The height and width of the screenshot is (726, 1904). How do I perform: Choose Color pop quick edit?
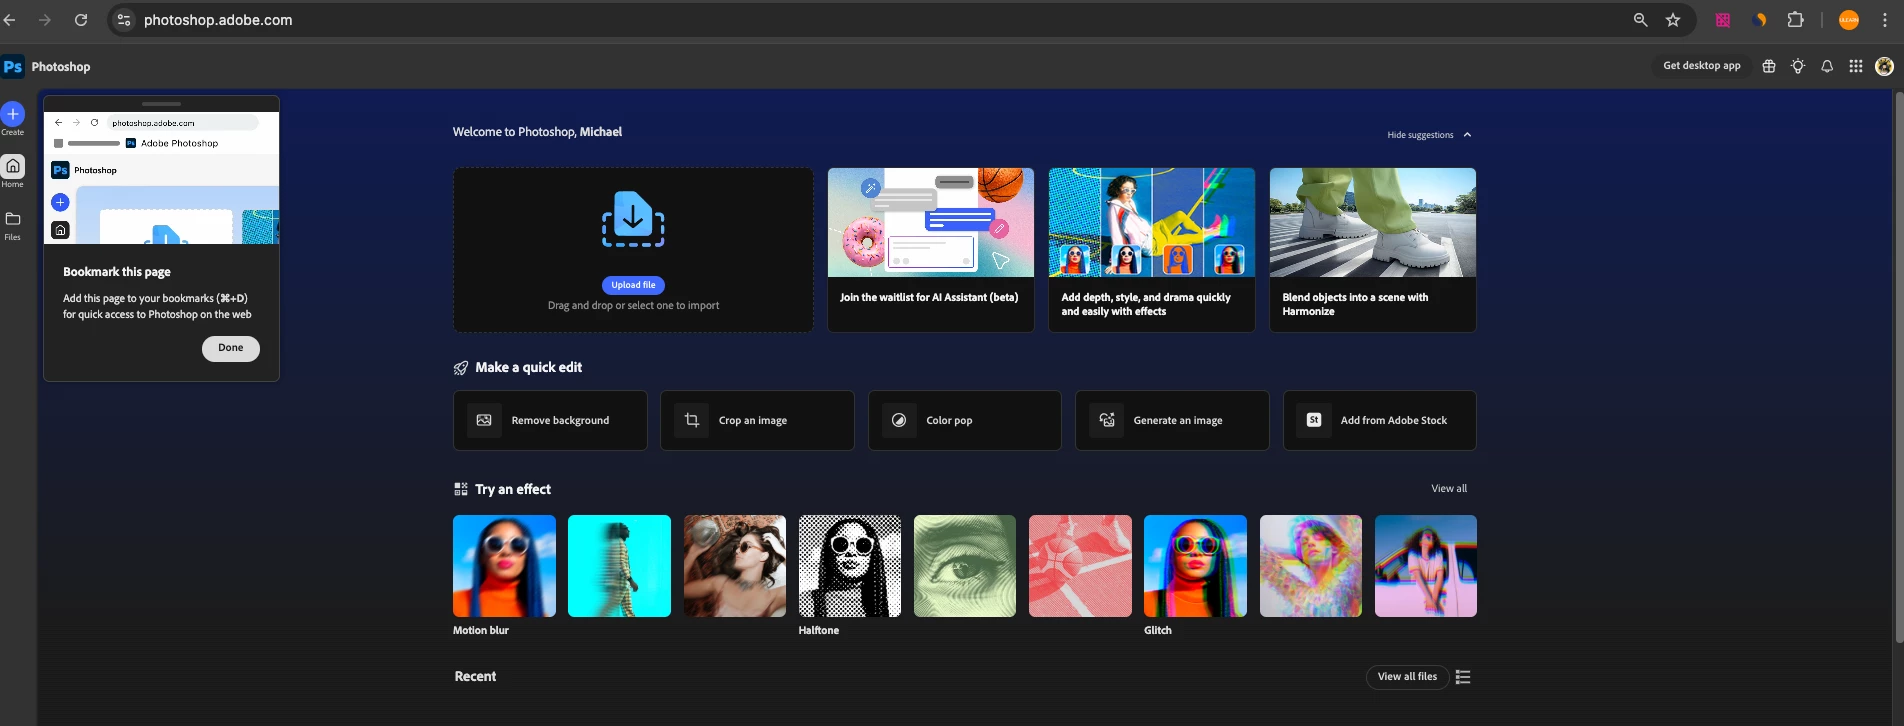click(965, 420)
